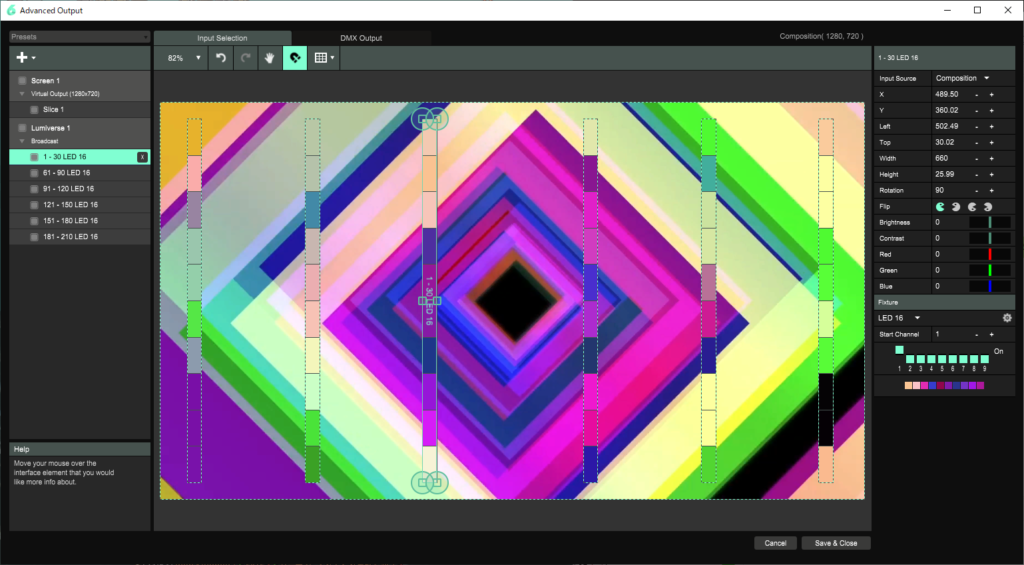The width and height of the screenshot is (1024, 565).
Task: Click the Redo arrow in the toolbar
Action: pyautogui.click(x=246, y=57)
